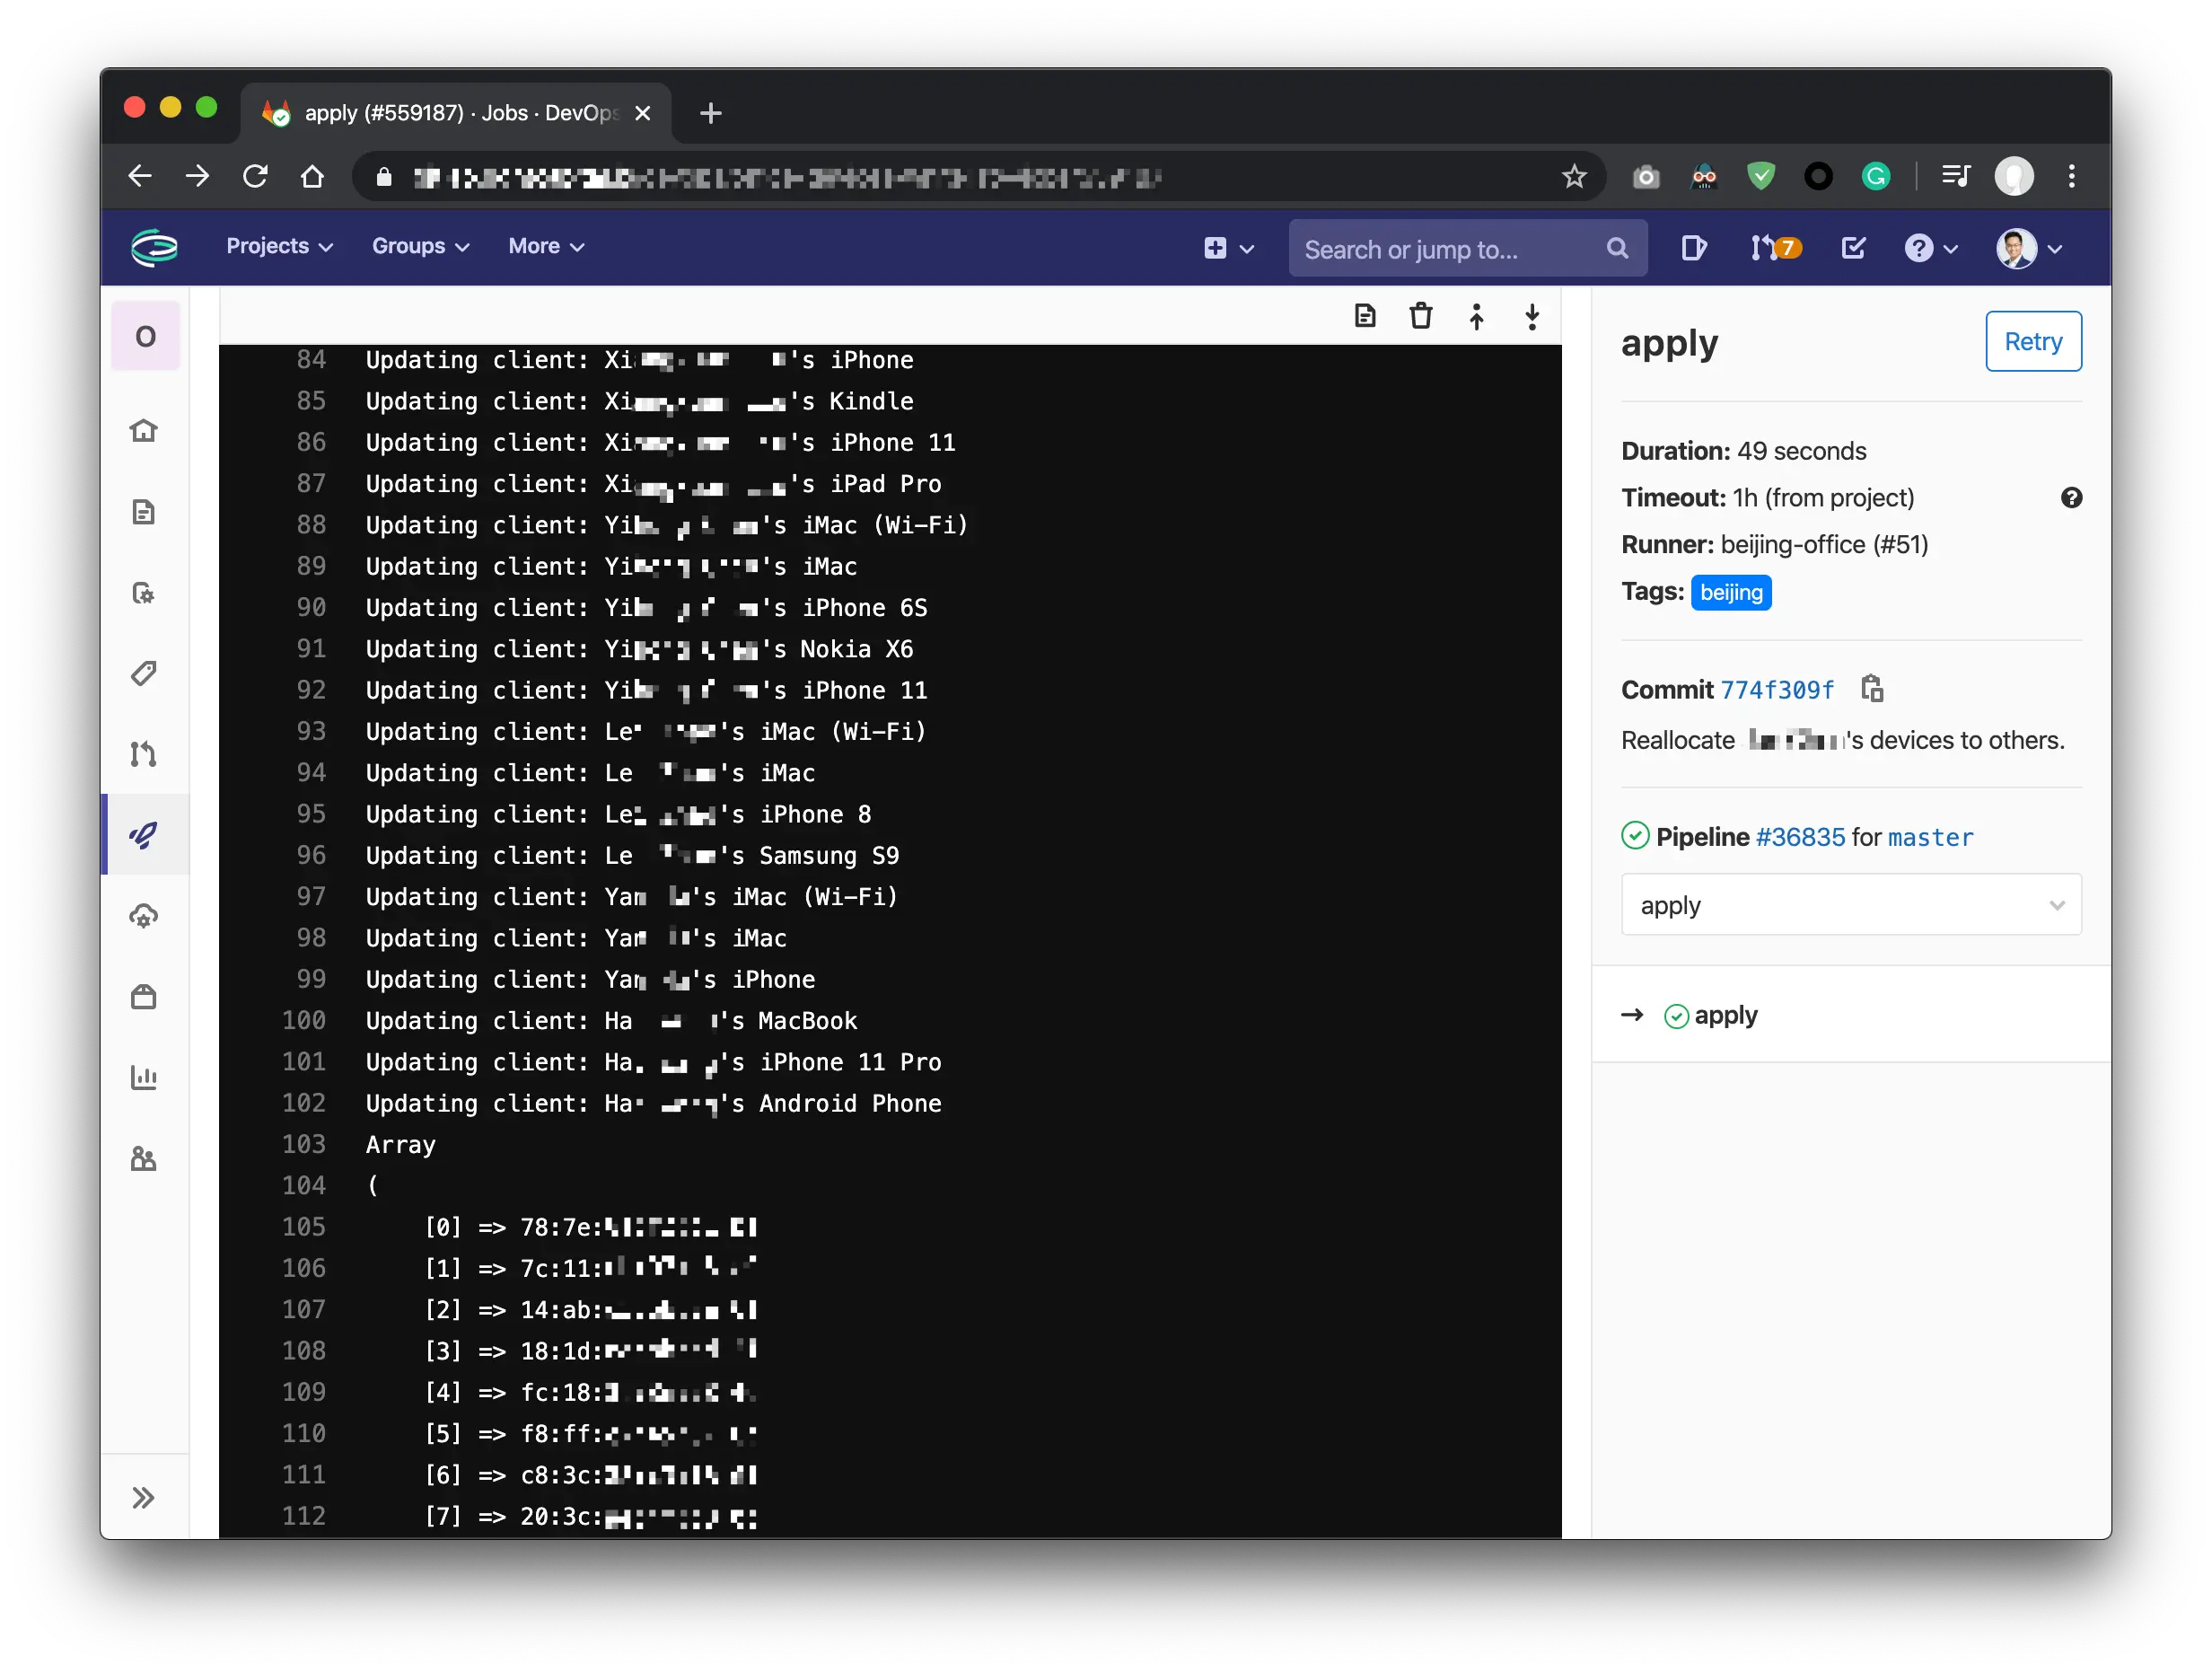Open merge requests icon in left sidebar

(144, 754)
